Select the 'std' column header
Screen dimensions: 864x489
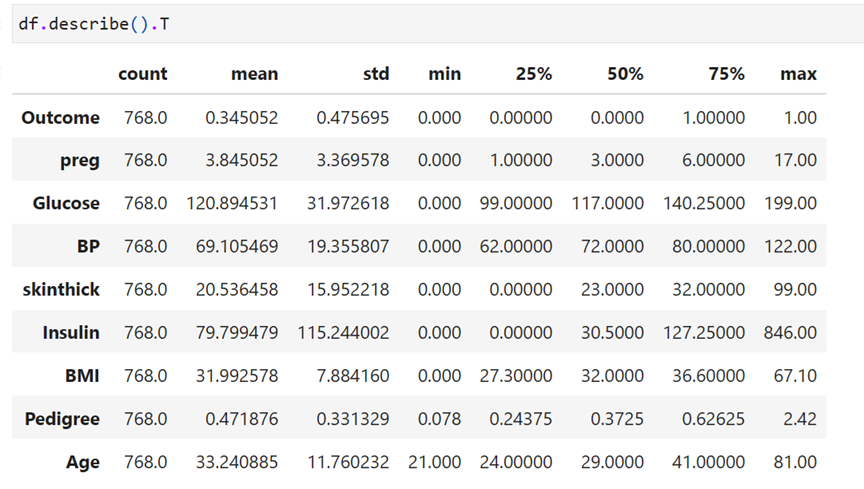(376, 74)
